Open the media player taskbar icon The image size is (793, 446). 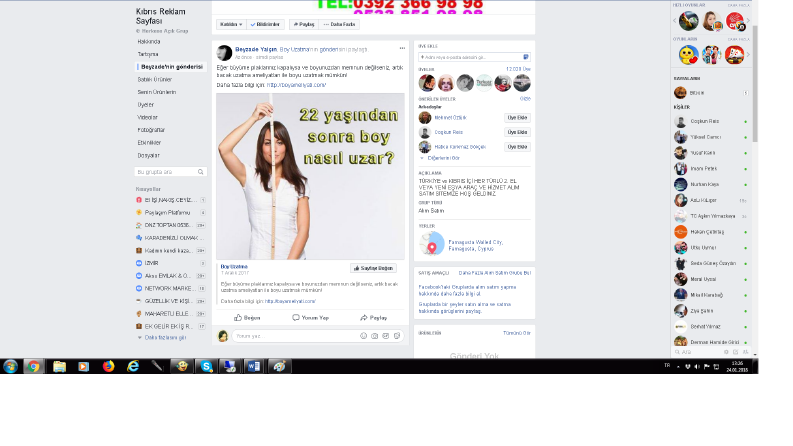pyautogui.click(x=83, y=366)
